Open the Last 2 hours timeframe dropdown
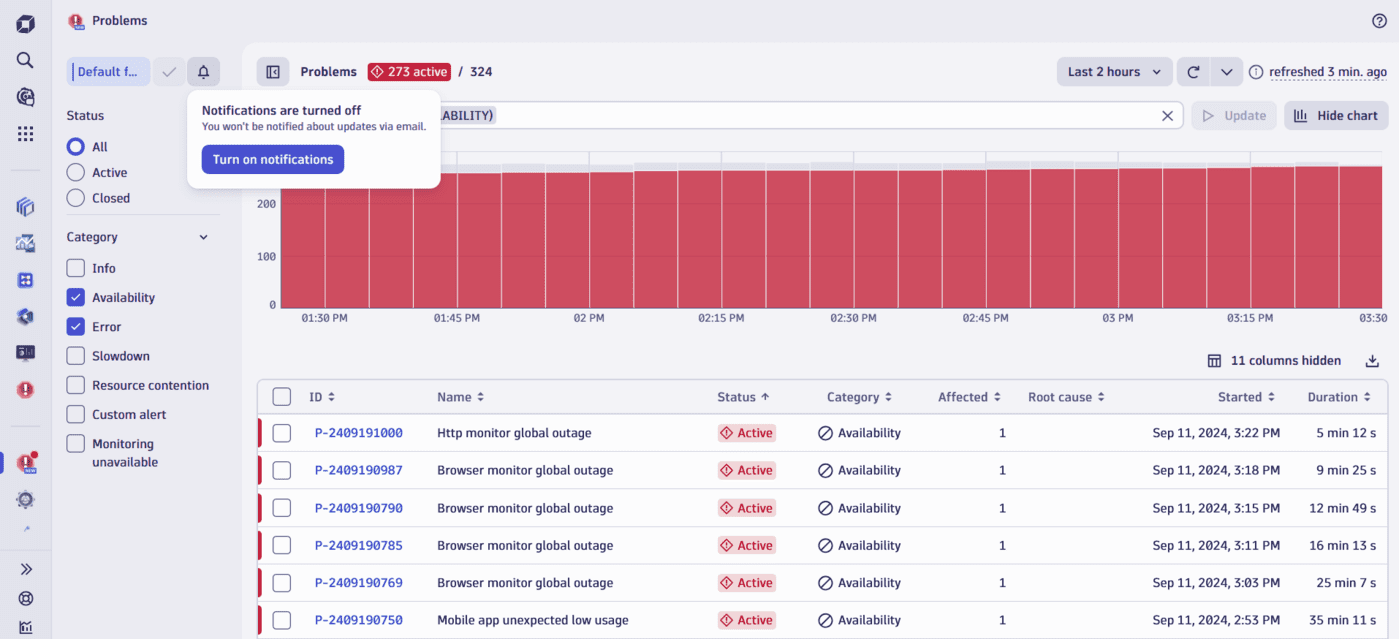 pyautogui.click(x=1113, y=71)
